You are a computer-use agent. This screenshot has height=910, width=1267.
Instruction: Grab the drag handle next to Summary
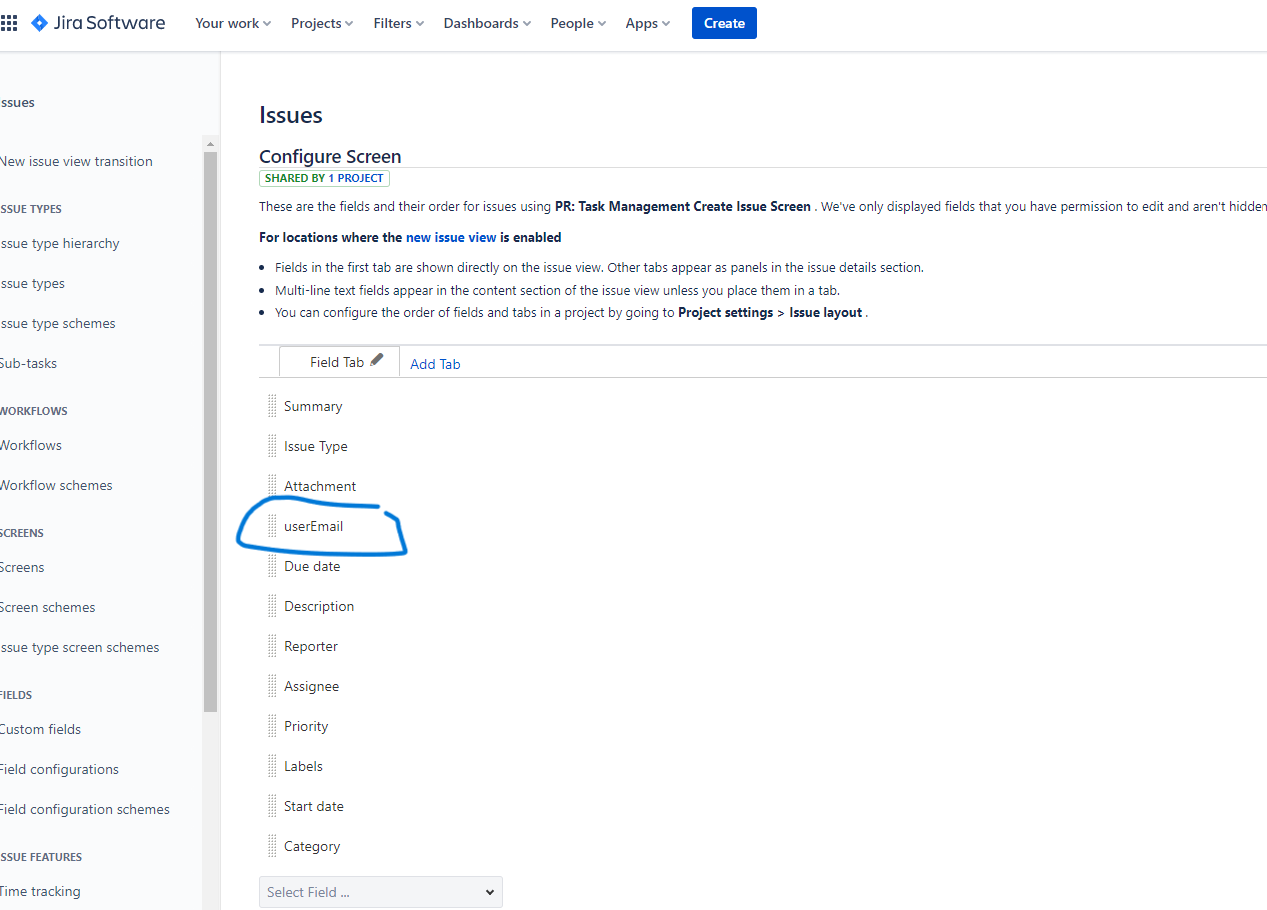(271, 405)
